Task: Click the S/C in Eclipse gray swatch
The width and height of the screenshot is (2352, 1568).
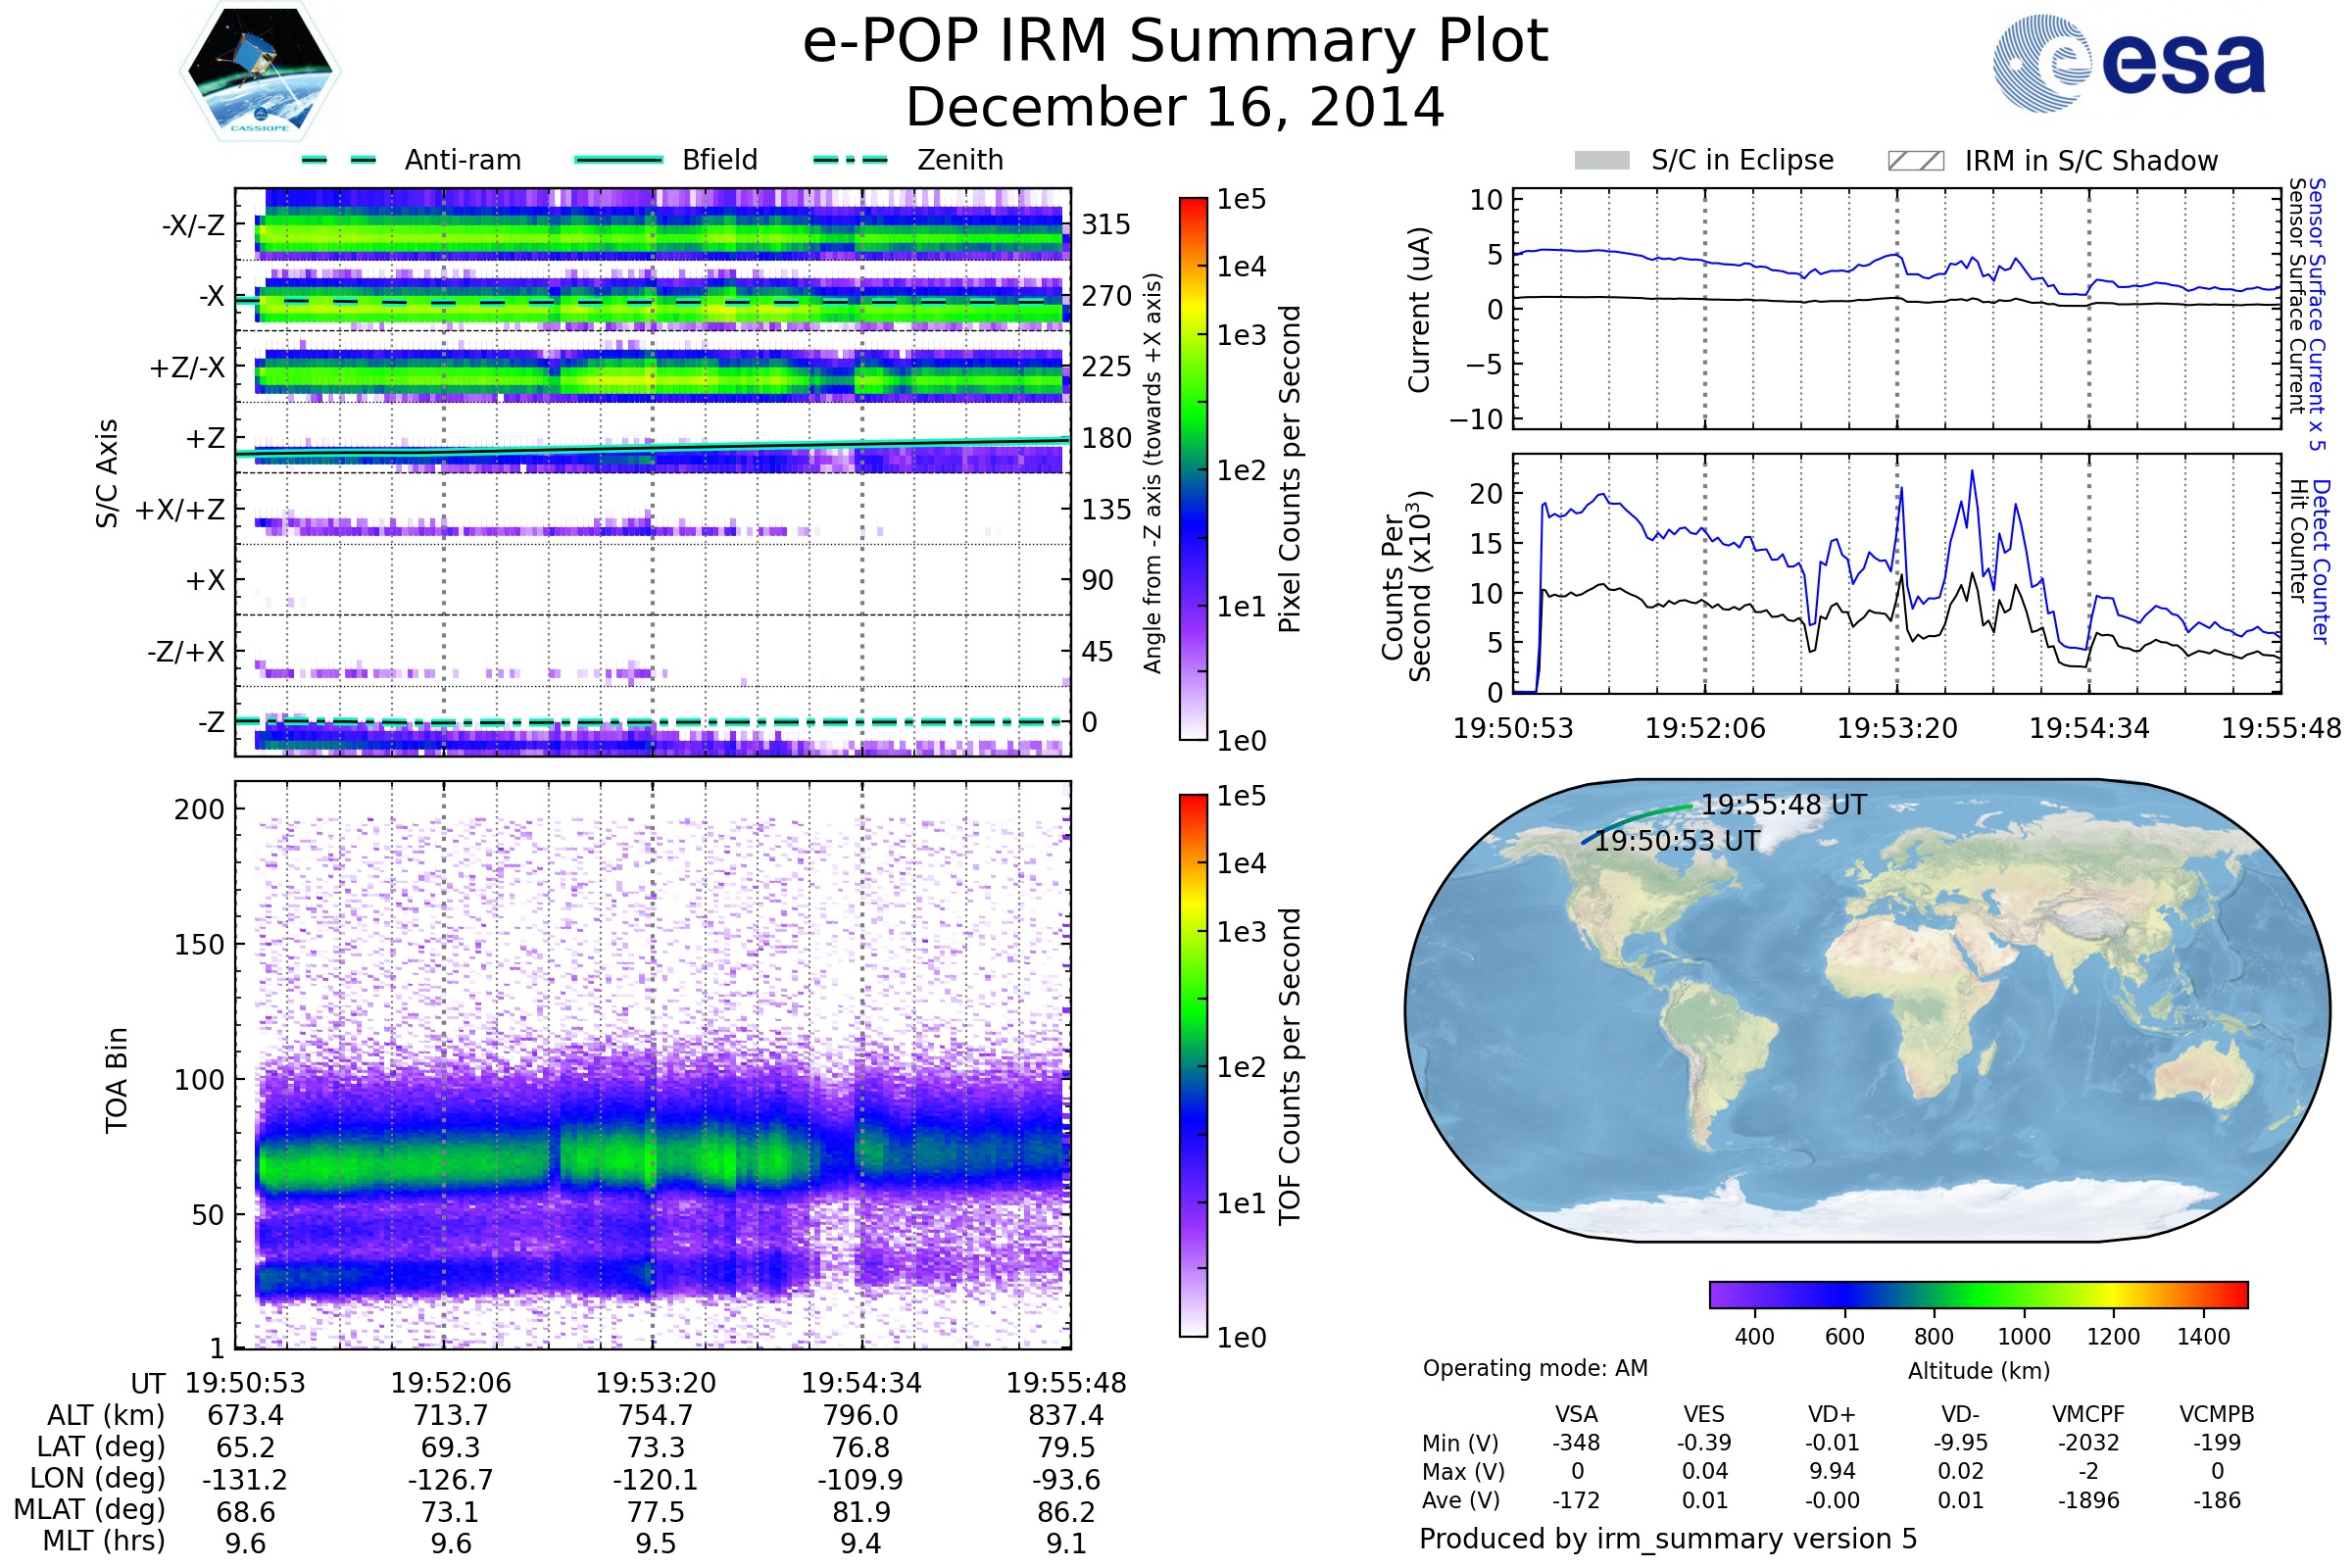Action: click(x=1601, y=161)
